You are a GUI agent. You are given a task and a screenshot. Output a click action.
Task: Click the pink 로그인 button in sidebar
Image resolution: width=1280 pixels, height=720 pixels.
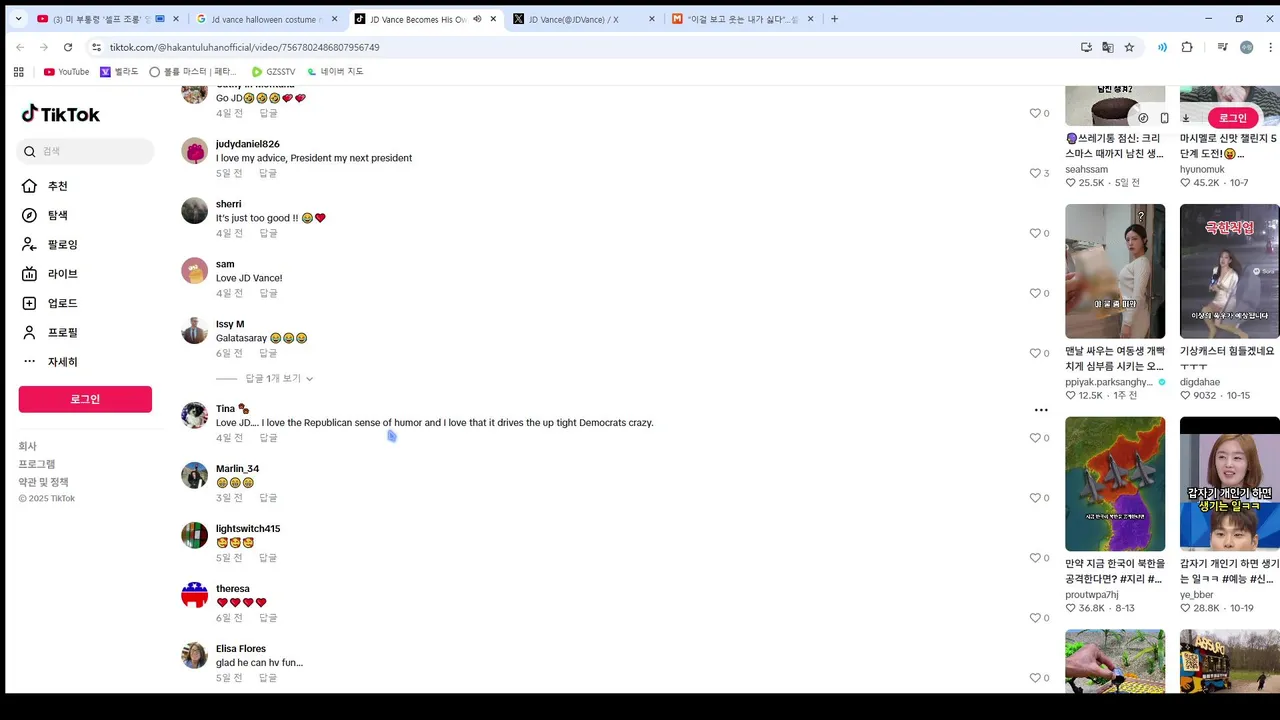click(x=85, y=399)
